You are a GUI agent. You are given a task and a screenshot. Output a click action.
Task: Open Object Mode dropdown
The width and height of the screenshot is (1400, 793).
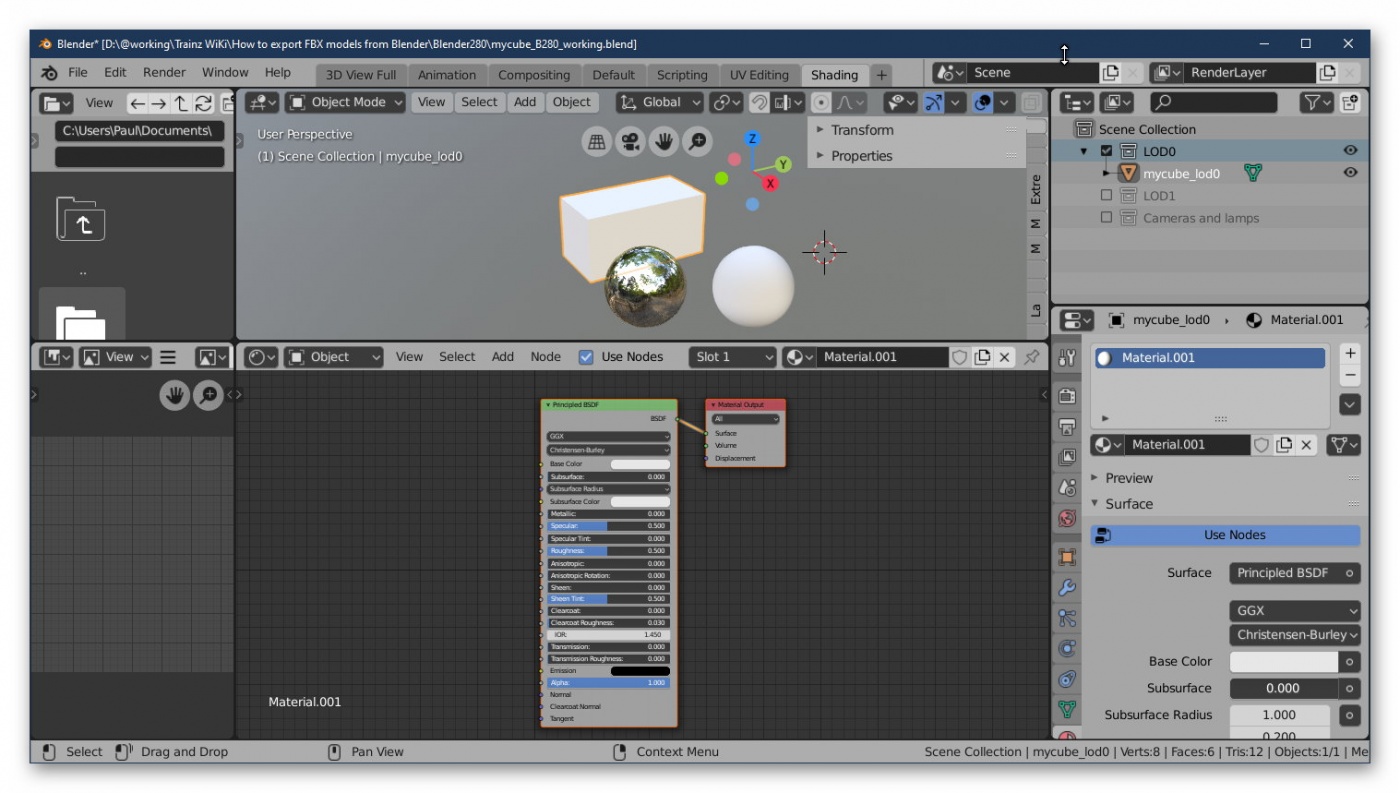point(345,102)
